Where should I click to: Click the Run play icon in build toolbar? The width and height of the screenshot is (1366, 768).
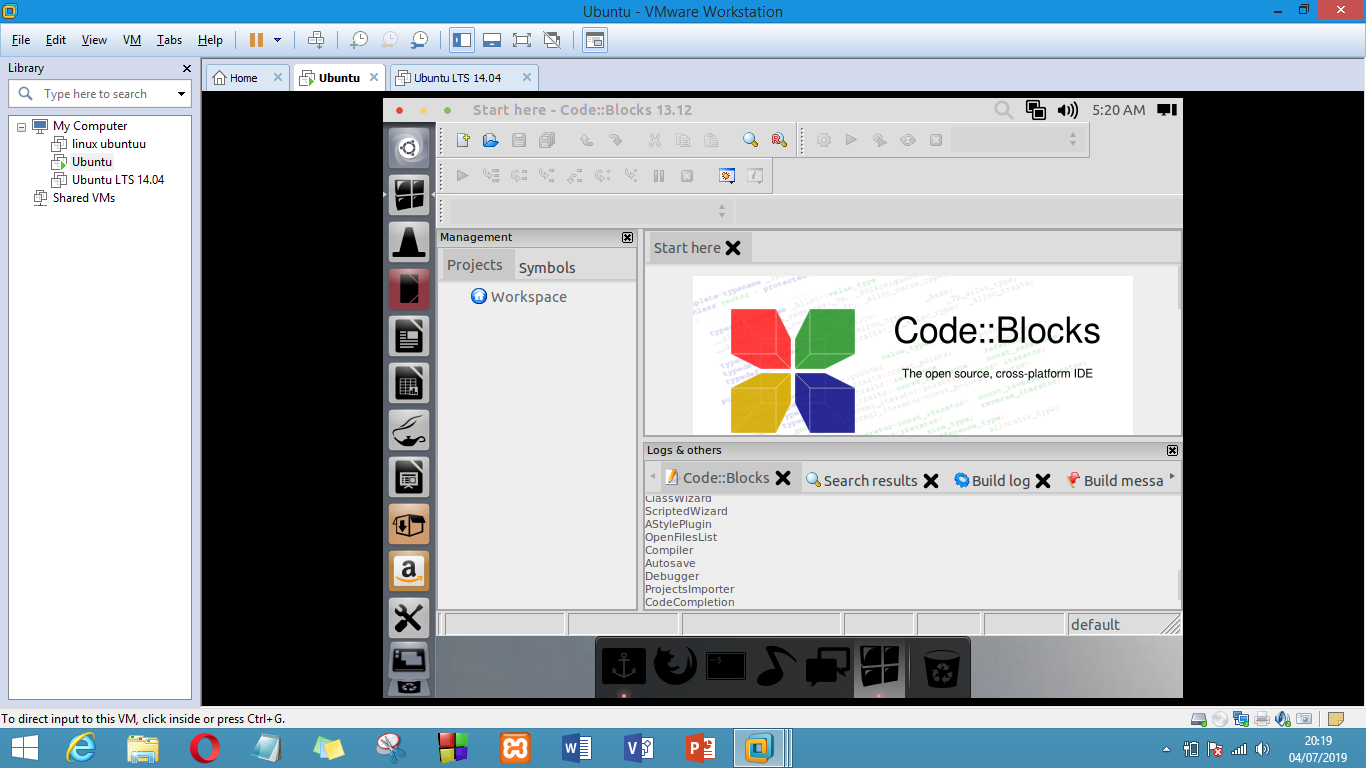tap(852, 140)
